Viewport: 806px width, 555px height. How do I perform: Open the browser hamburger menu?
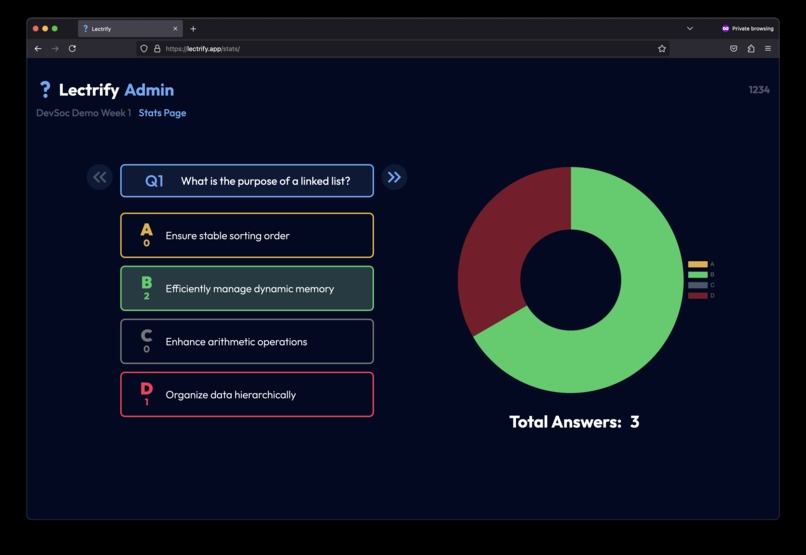[x=768, y=48]
